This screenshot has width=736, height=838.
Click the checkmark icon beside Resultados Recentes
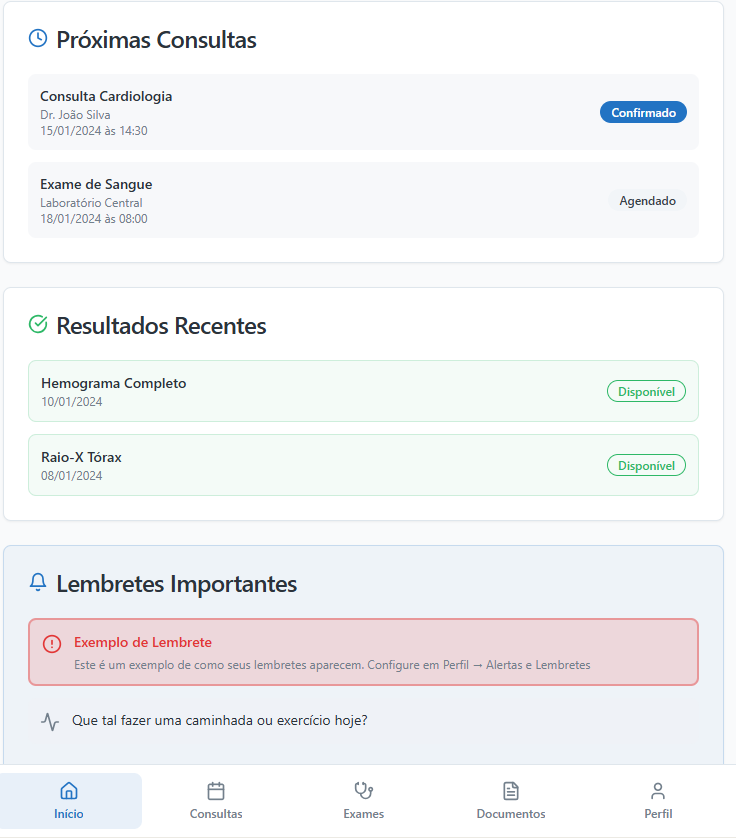point(37,324)
